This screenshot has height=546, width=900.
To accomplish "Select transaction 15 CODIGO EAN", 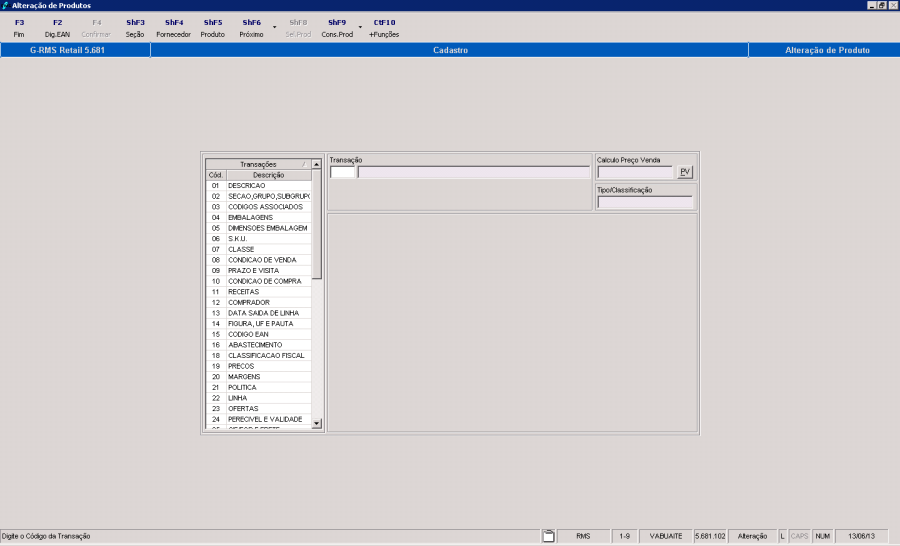I will [258, 334].
